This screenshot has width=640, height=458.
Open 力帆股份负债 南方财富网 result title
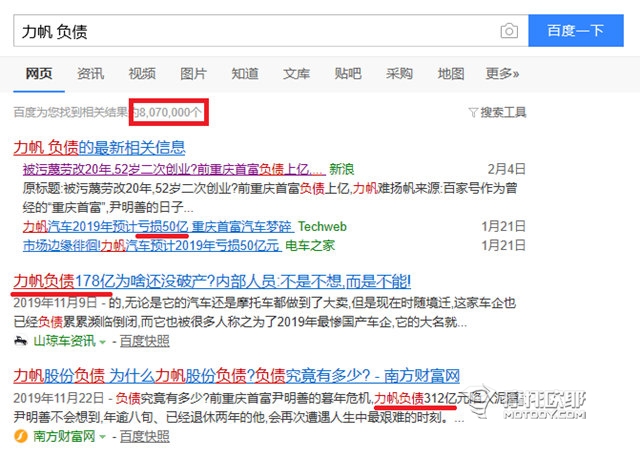point(236,376)
